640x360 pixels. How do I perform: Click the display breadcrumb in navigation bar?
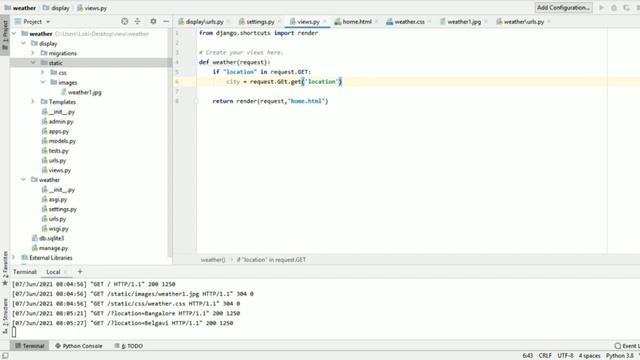(x=56, y=8)
